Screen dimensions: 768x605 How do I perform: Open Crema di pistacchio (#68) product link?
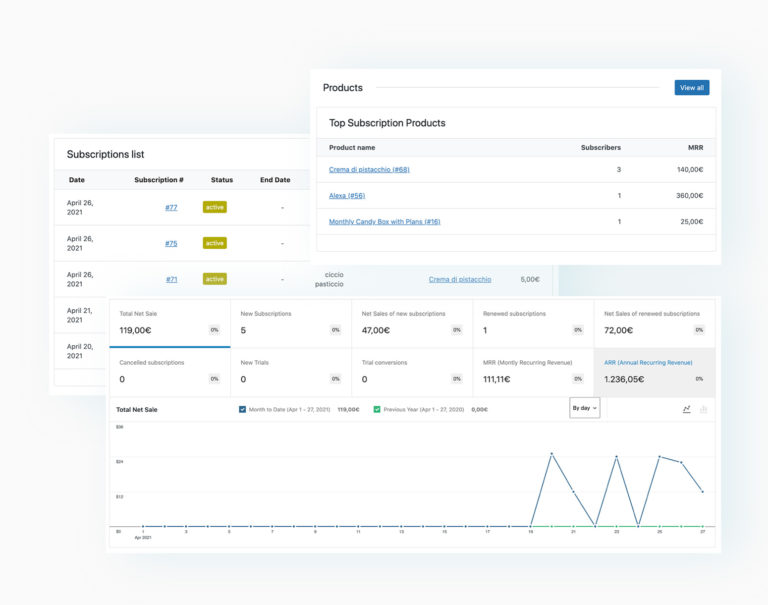click(369, 170)
